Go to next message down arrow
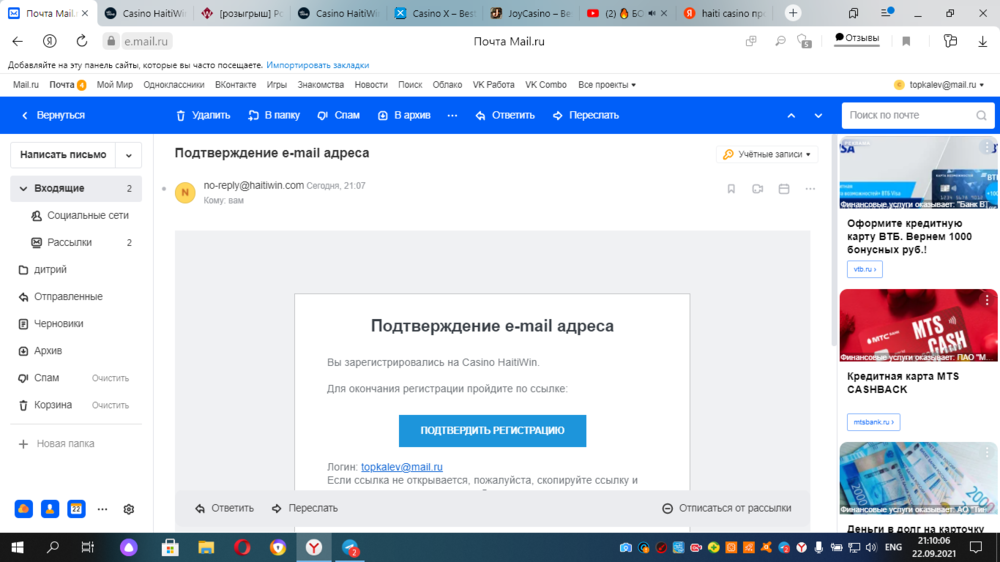 coord(818,115)
